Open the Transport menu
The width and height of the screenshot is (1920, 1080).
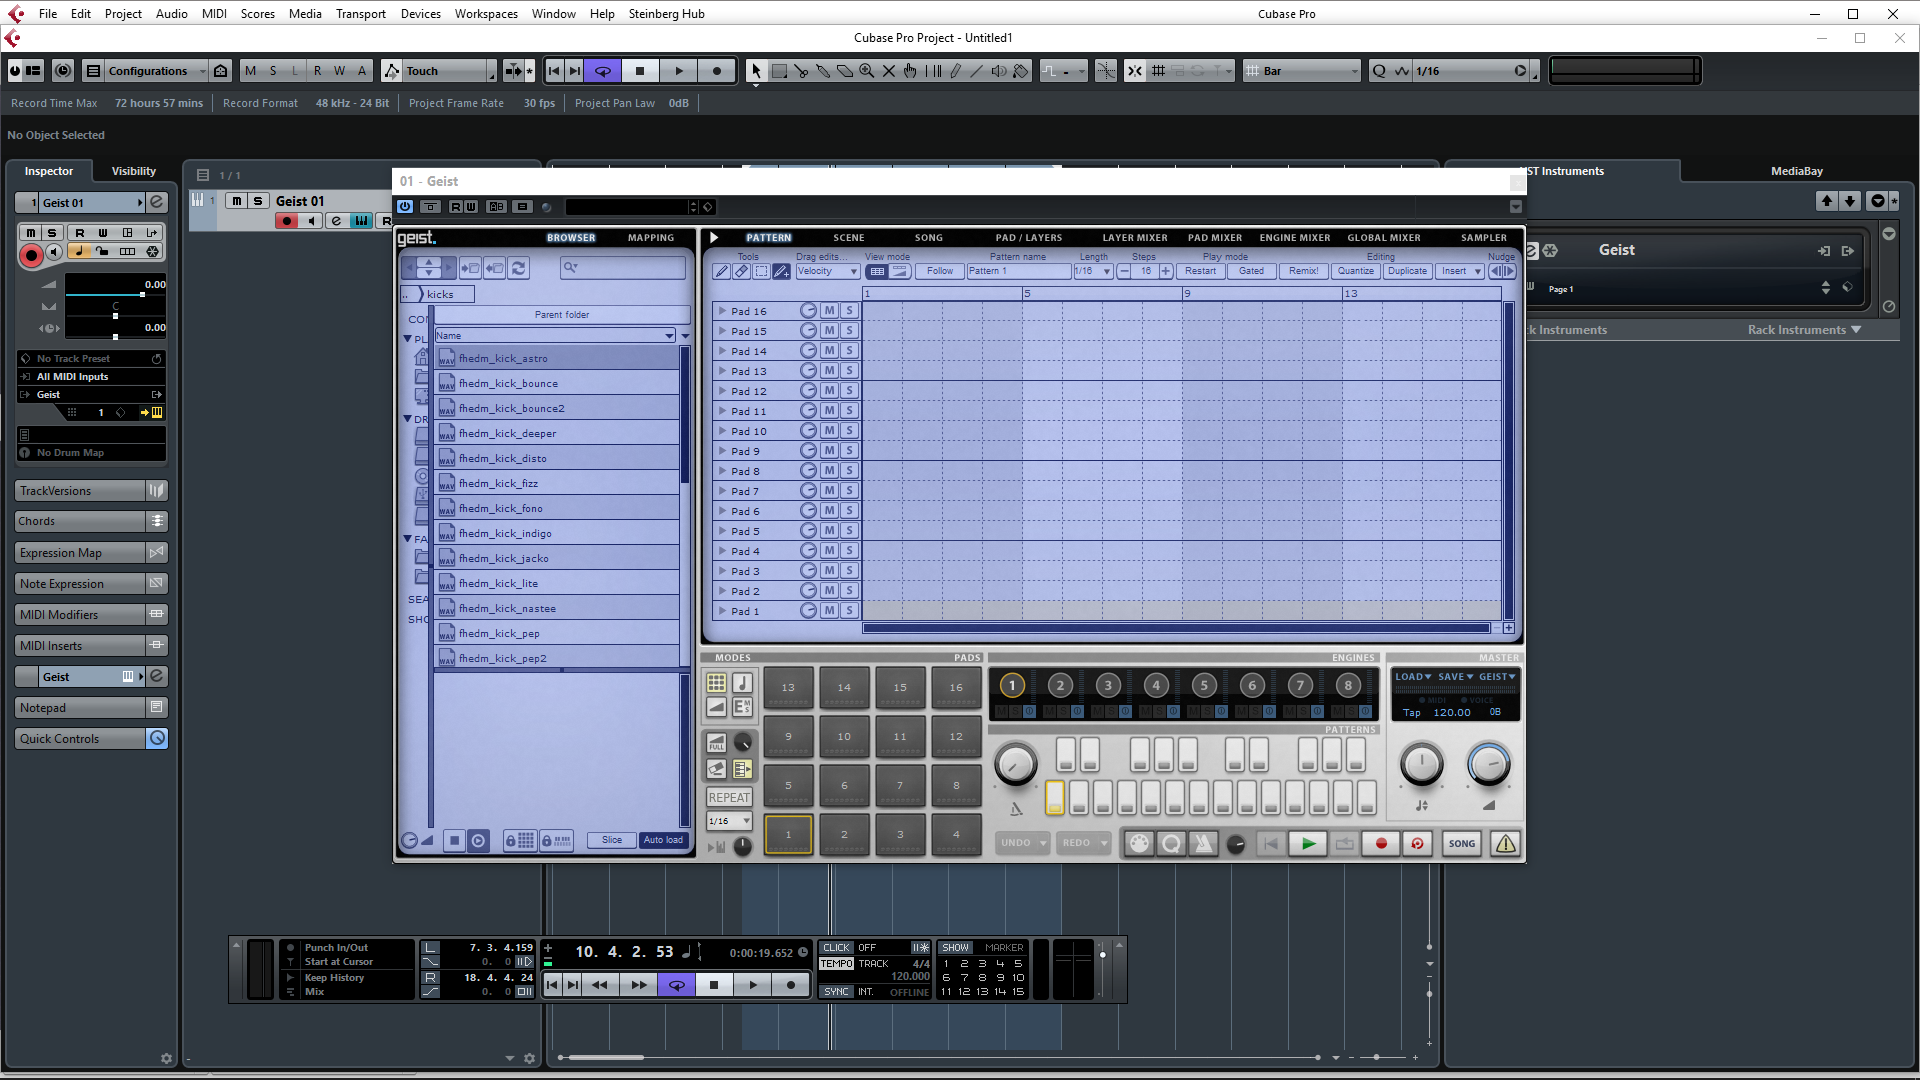360,14
